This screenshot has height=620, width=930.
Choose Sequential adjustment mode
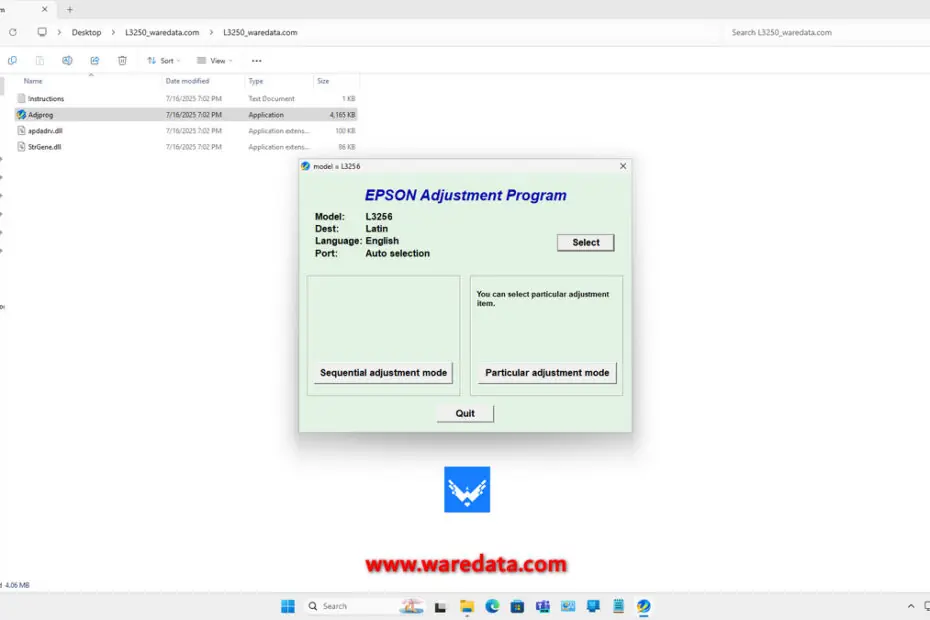[x=383, y=373]
